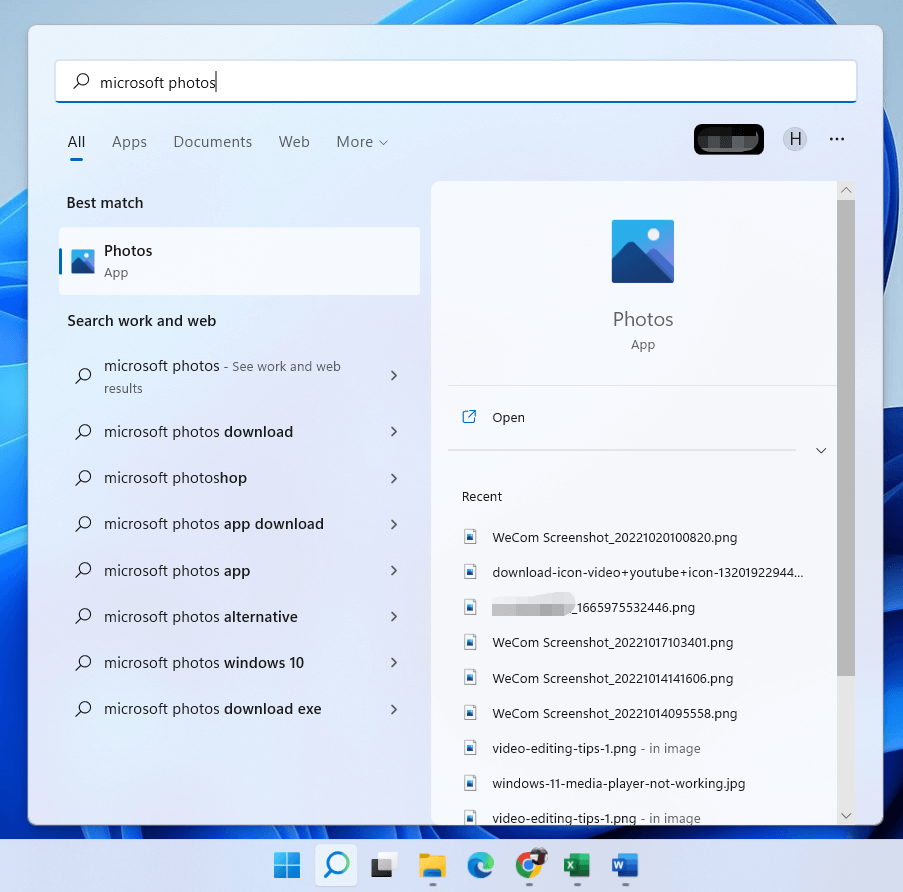This screenshot has height=892, width=903.
Task: Open recent file download-icon-video+youtube+icon
Action: (647, 572)
